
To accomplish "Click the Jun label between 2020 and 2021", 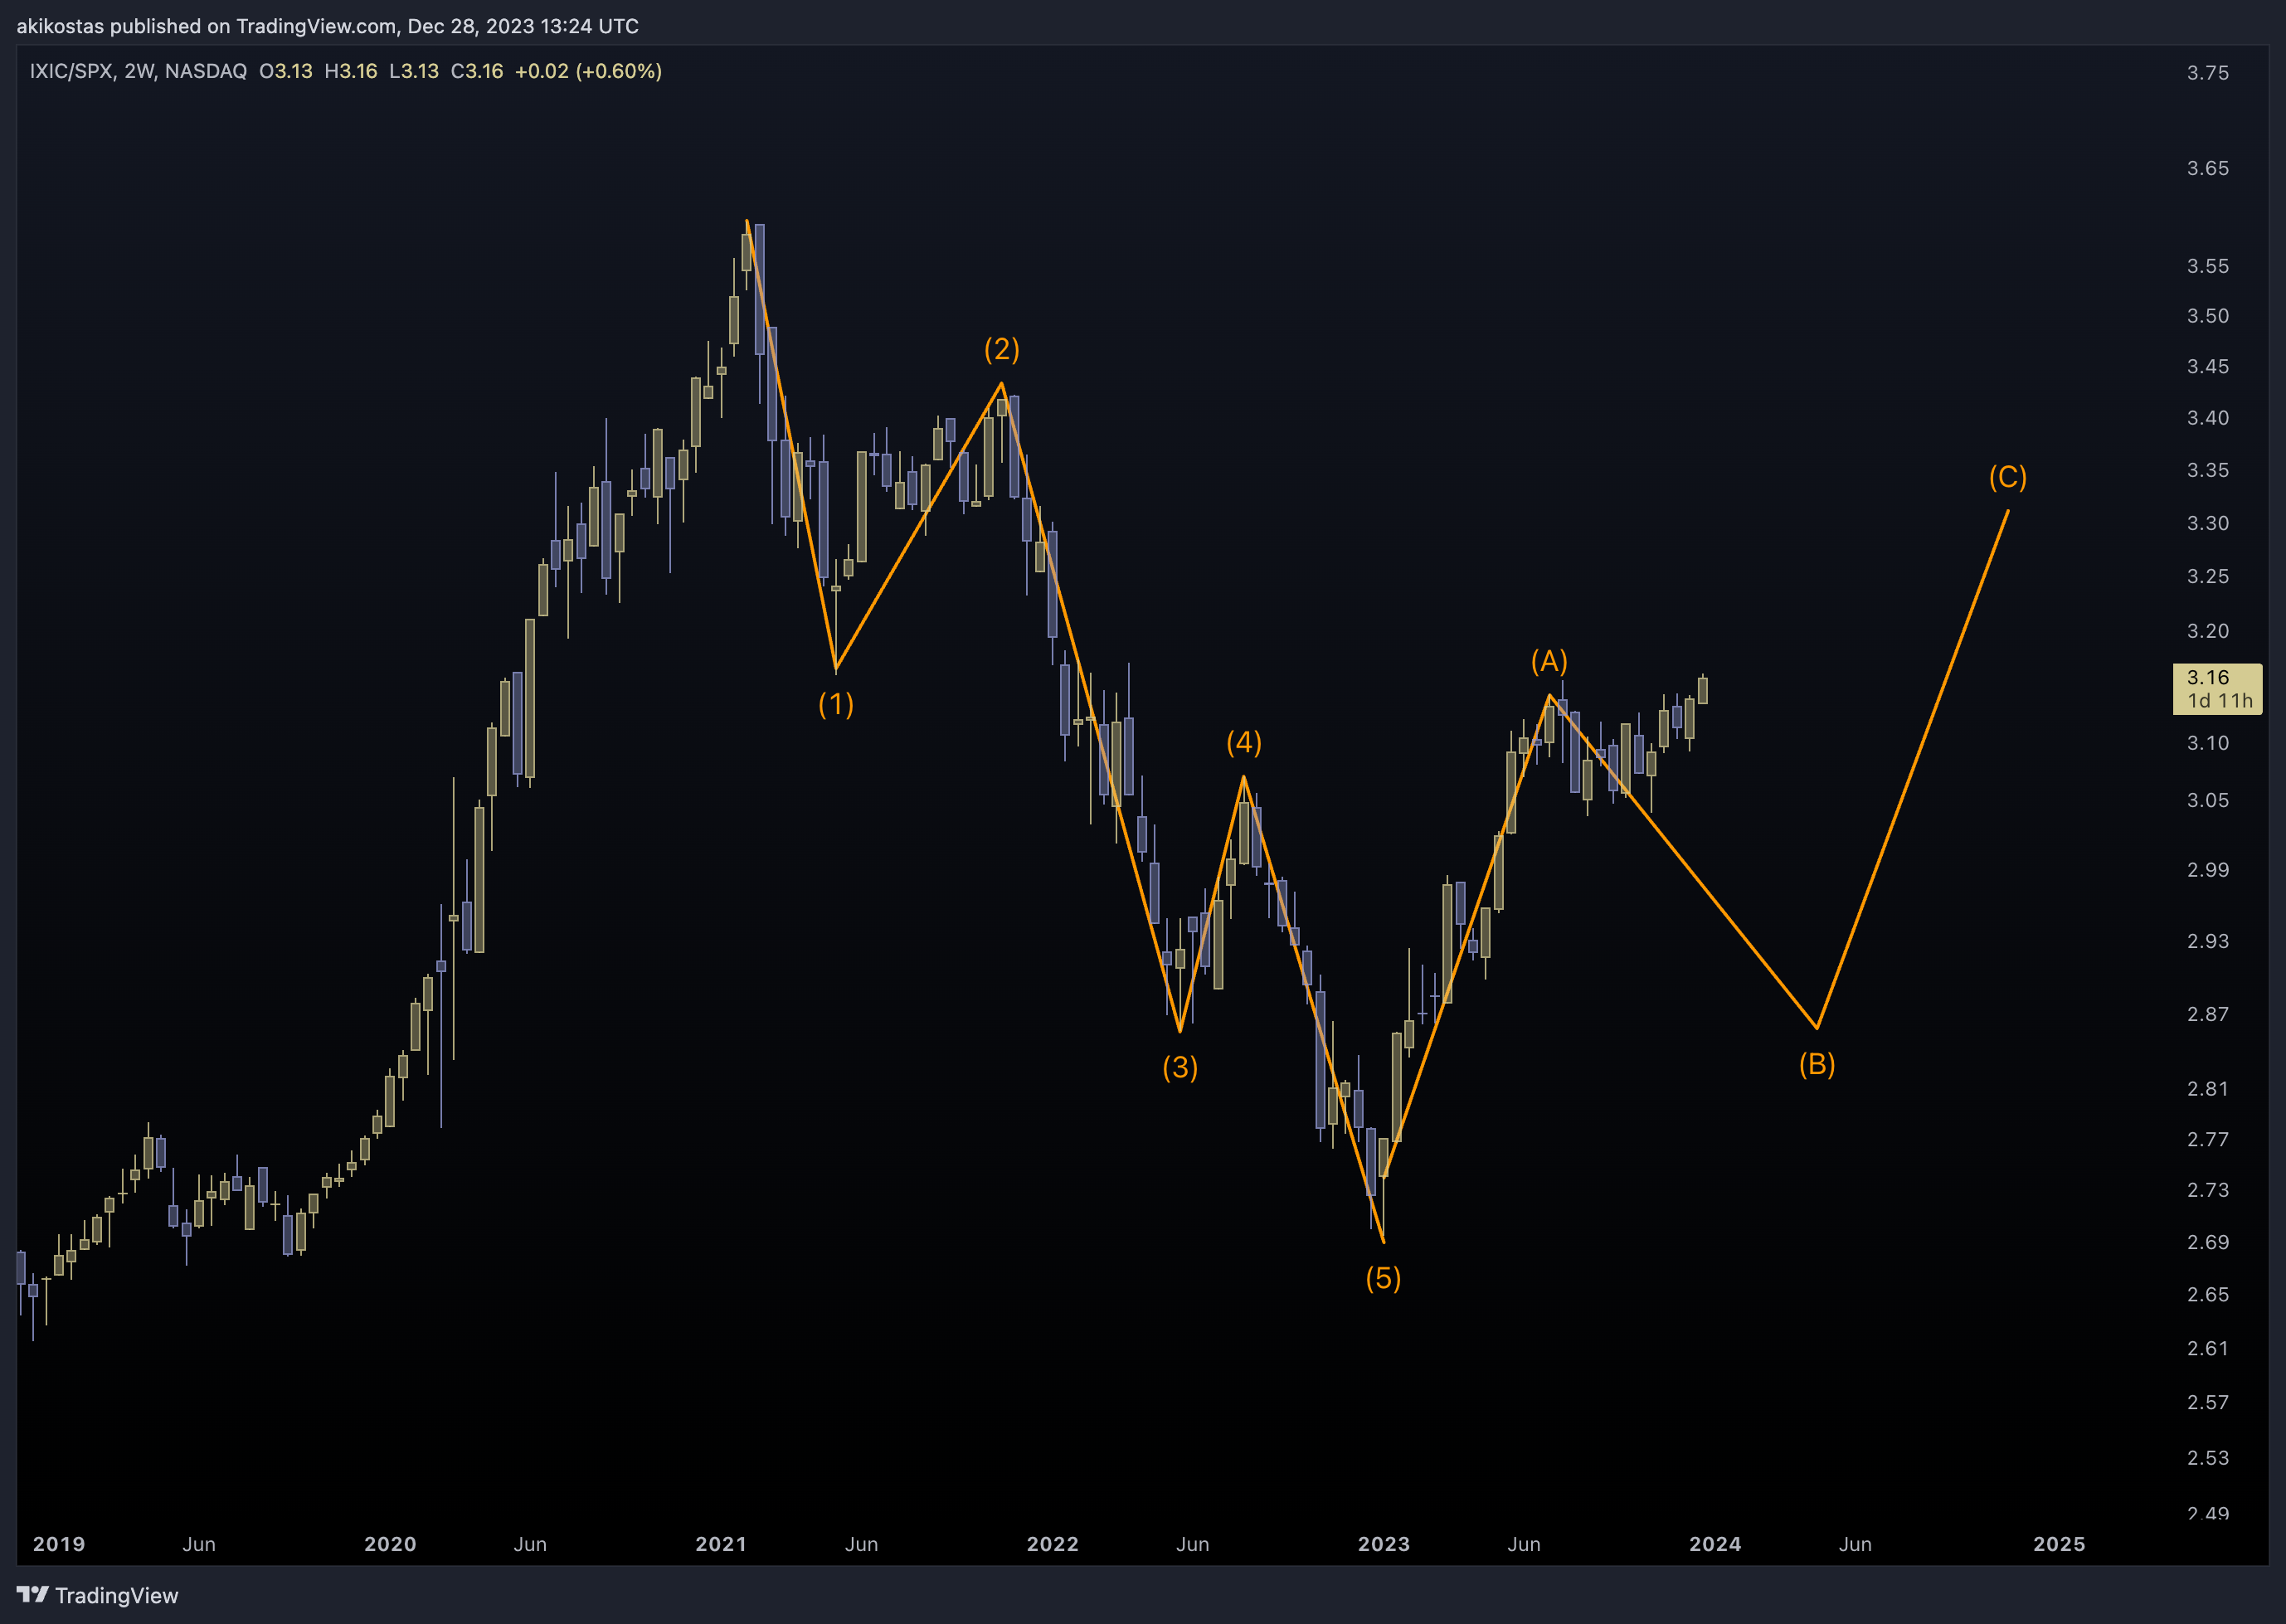I will pos(530,1544).
